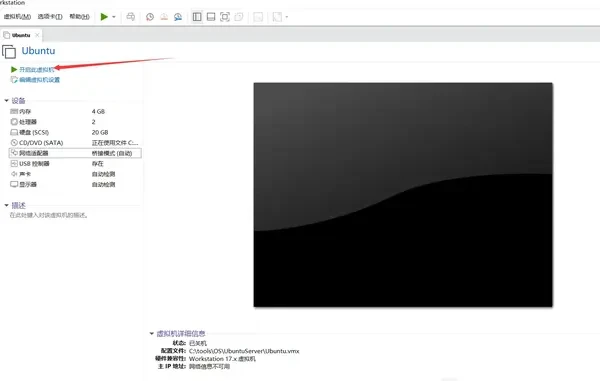Click the virtual machine preview screen
600x381 pixels.
(403, 195)
